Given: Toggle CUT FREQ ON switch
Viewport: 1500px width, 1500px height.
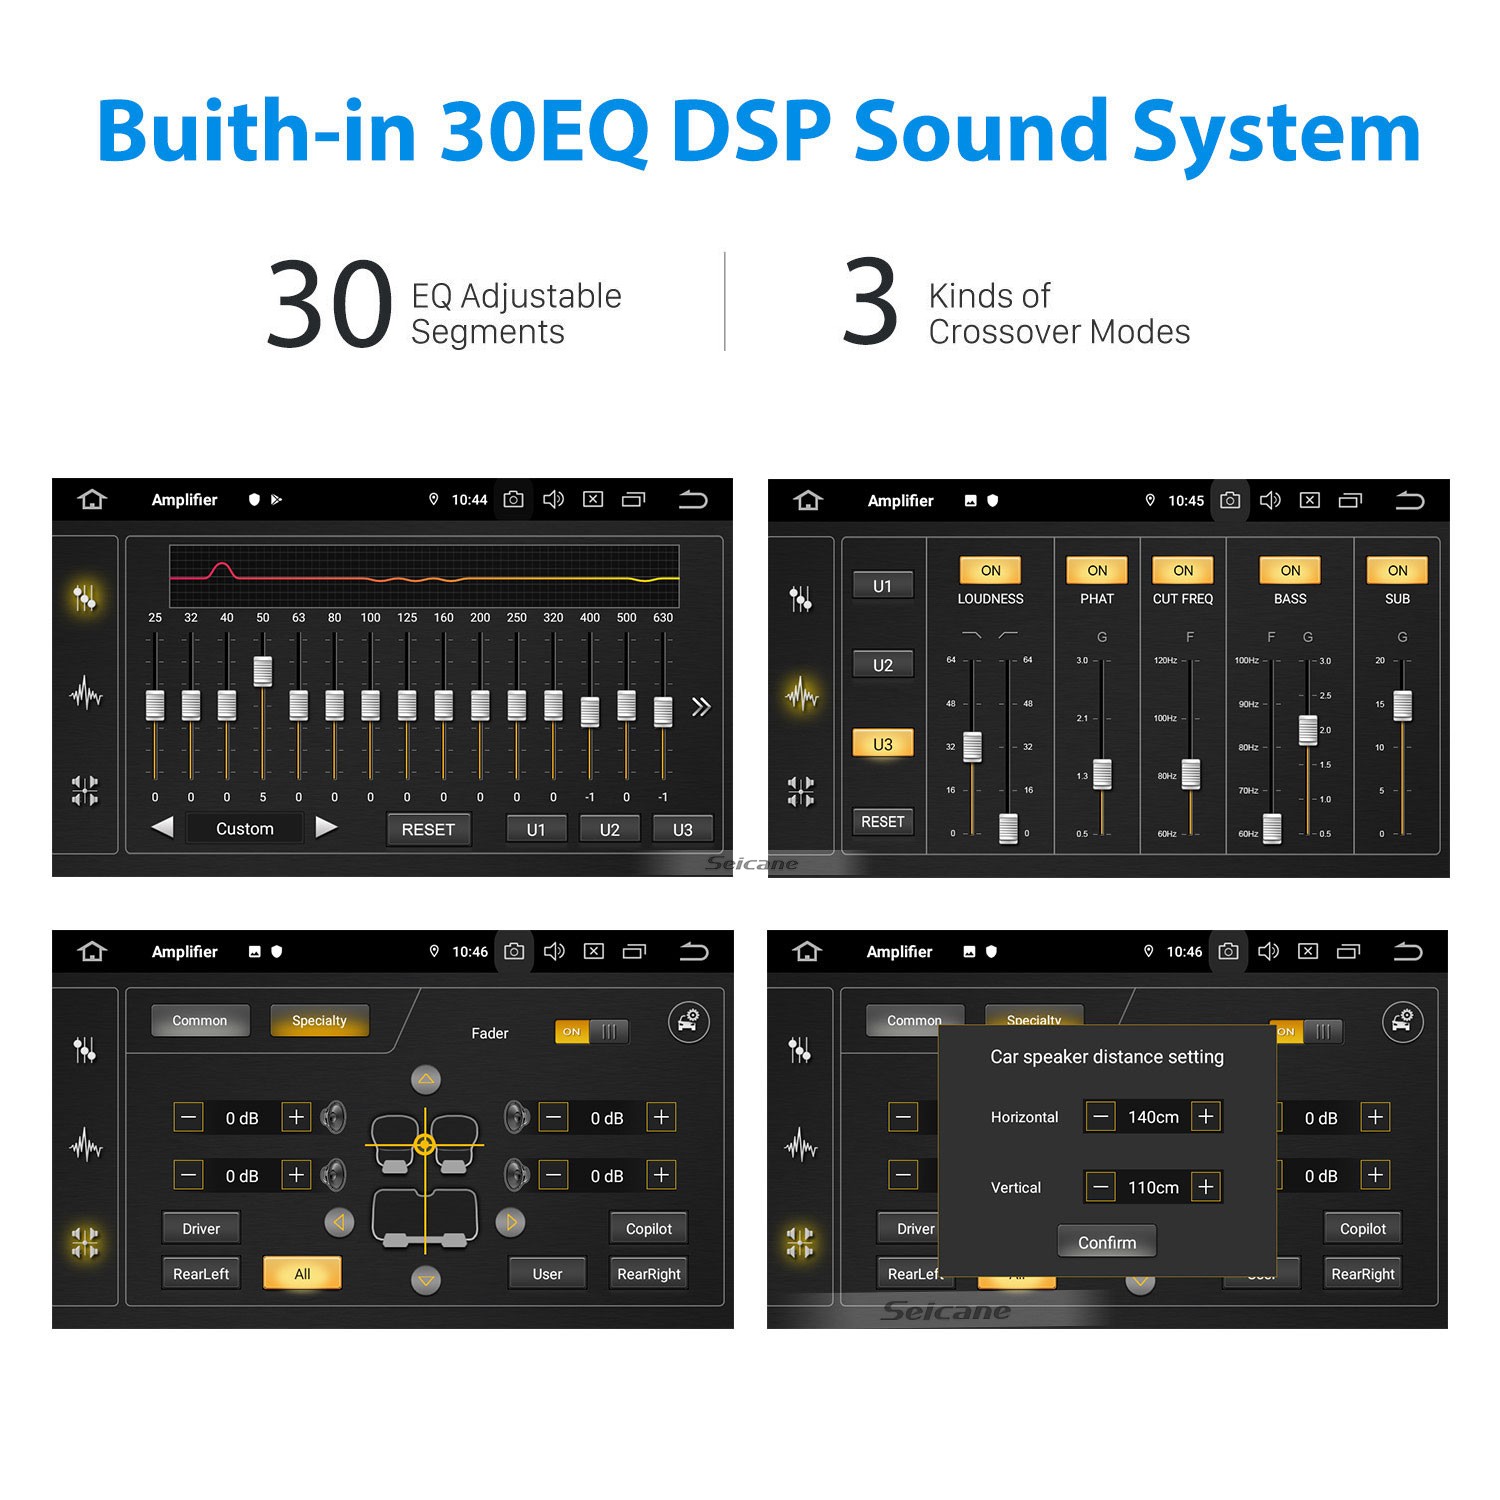Looking at the screenshot, I should (x=1183, y=570).
